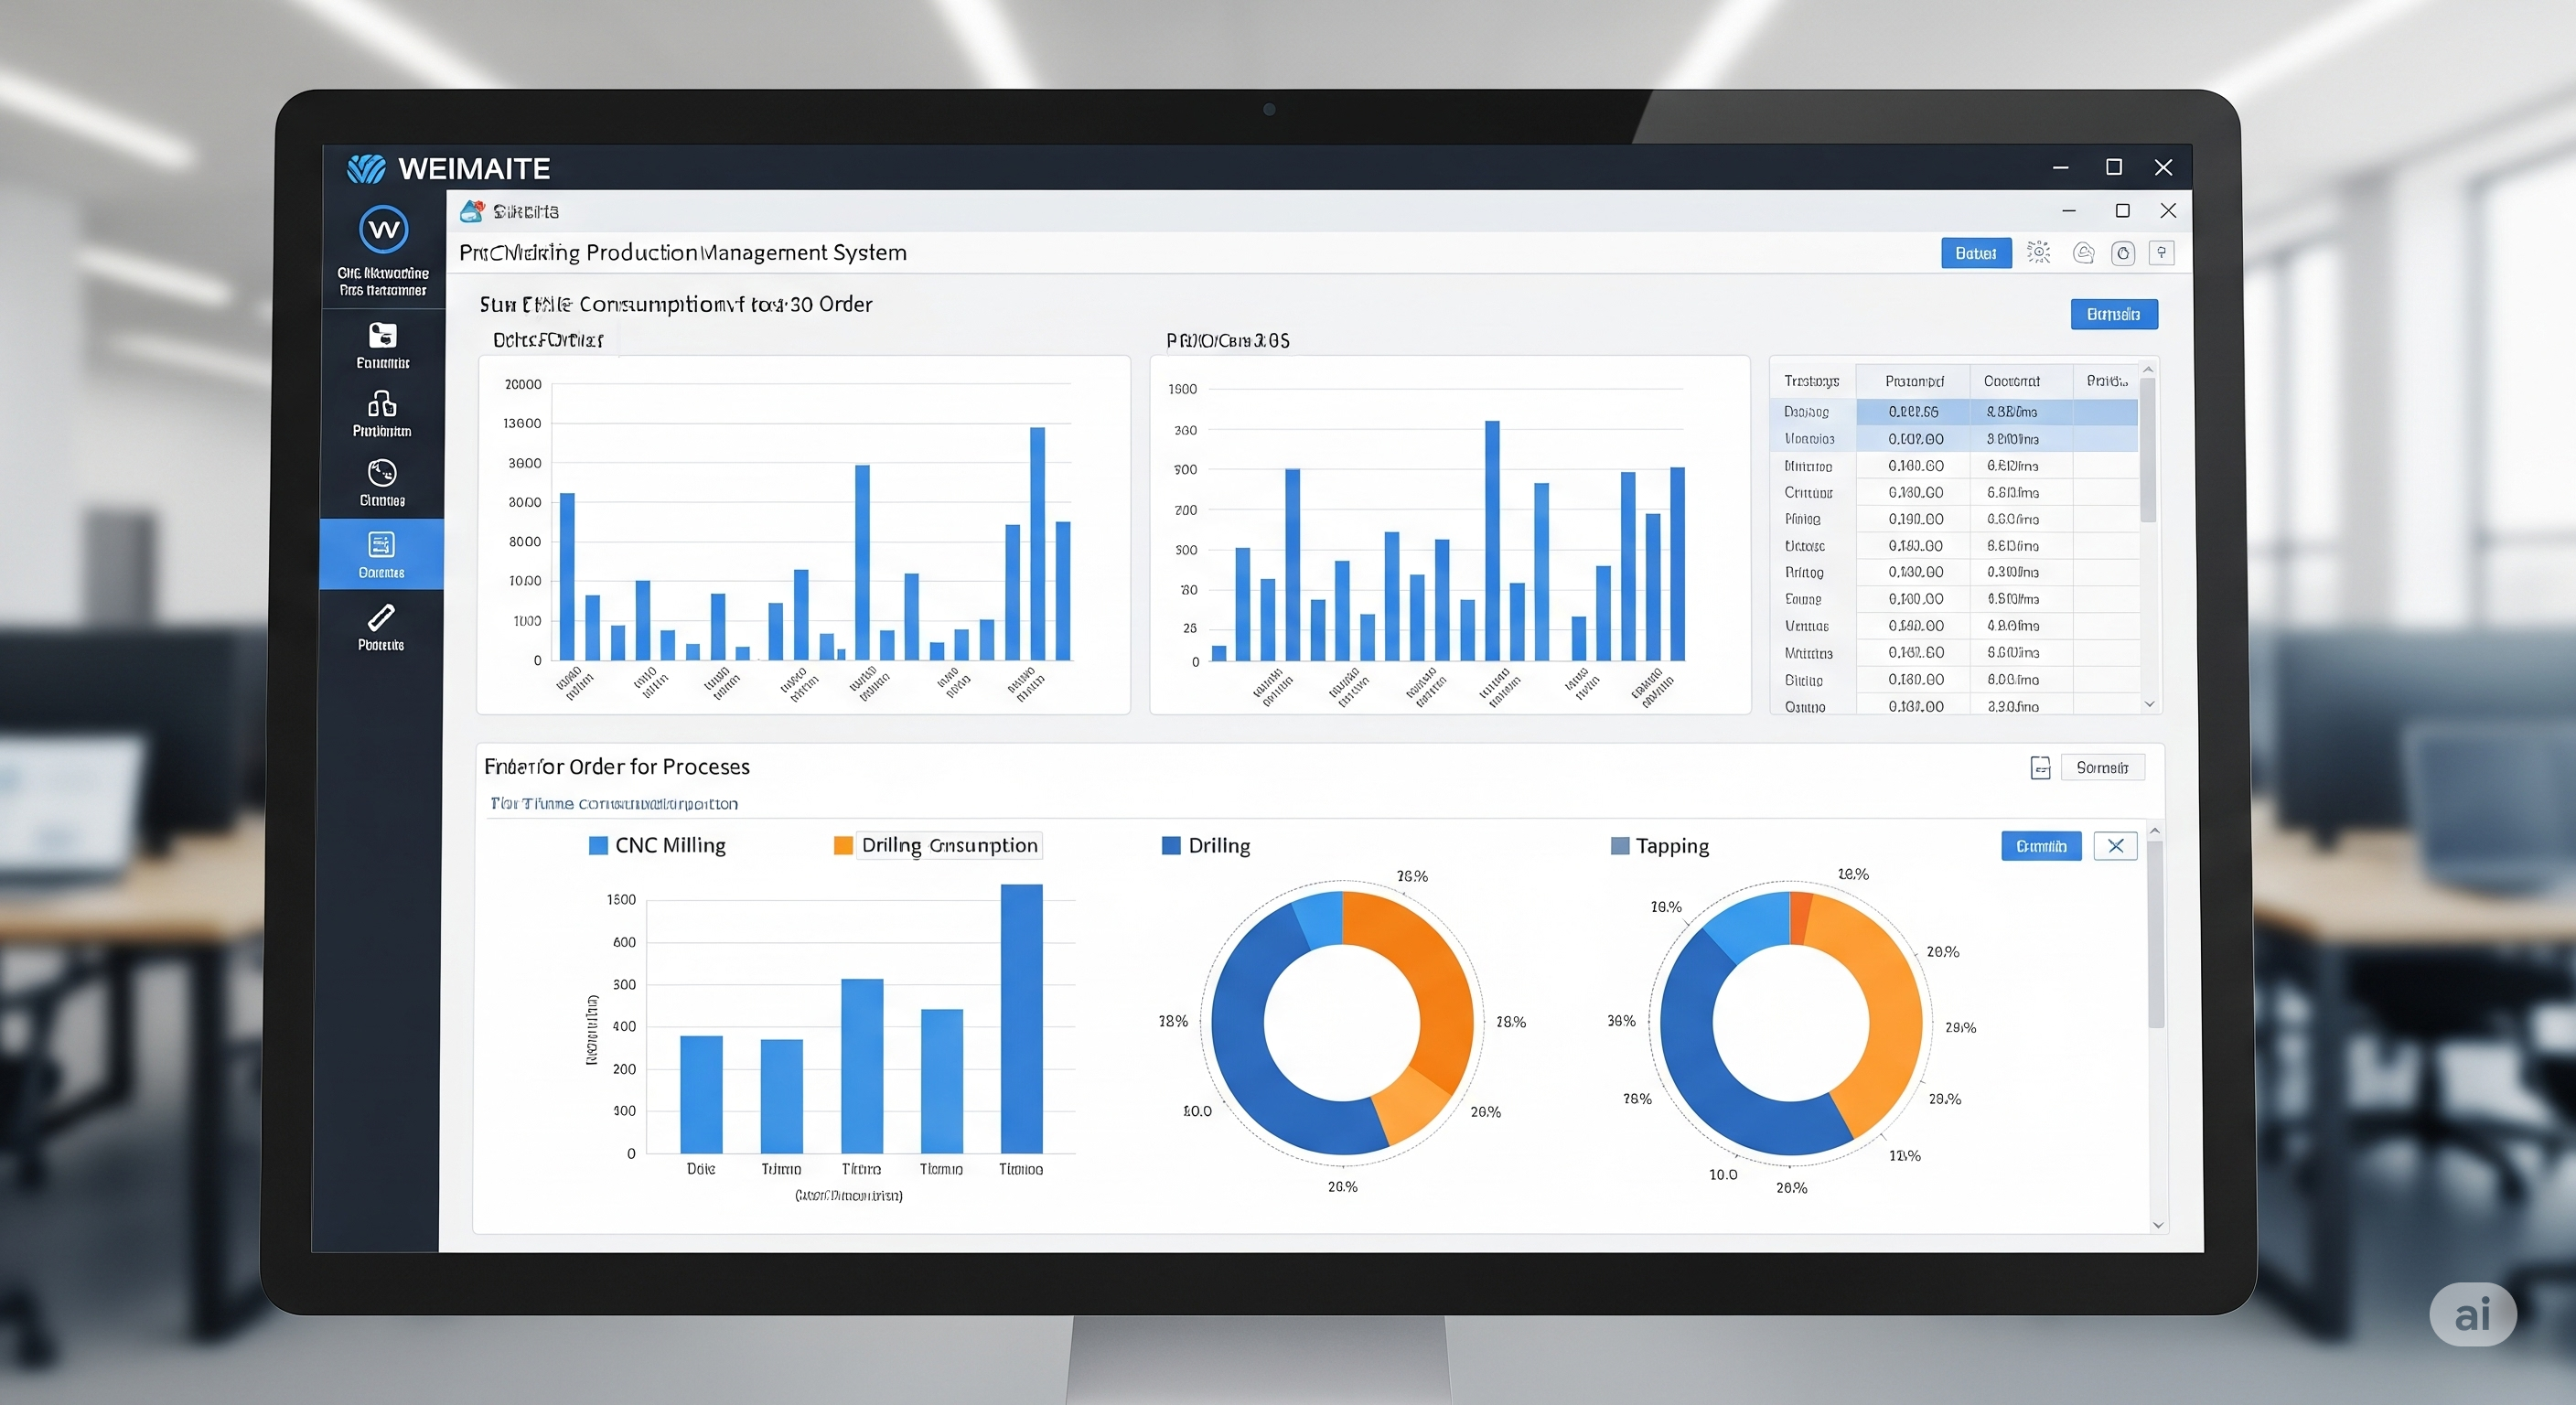The width and height of the screenshot is (2576, 1405).
Task: Click the cloud icon in header toolbar
Action: coord(2083,253)
